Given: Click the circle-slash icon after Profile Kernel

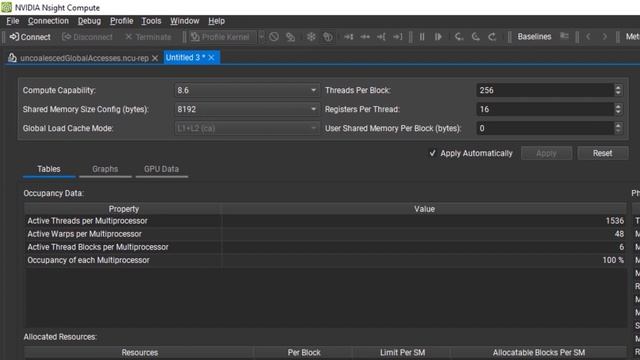Looking at the screenshot, I should [x=274, y=37].
